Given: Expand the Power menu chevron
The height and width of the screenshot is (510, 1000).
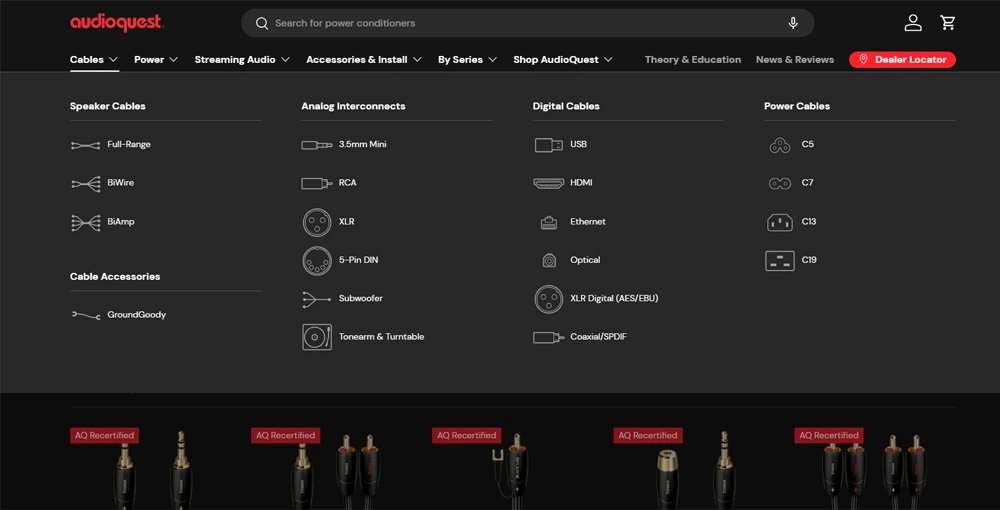Looking at the screenshot, I should 173,59.
